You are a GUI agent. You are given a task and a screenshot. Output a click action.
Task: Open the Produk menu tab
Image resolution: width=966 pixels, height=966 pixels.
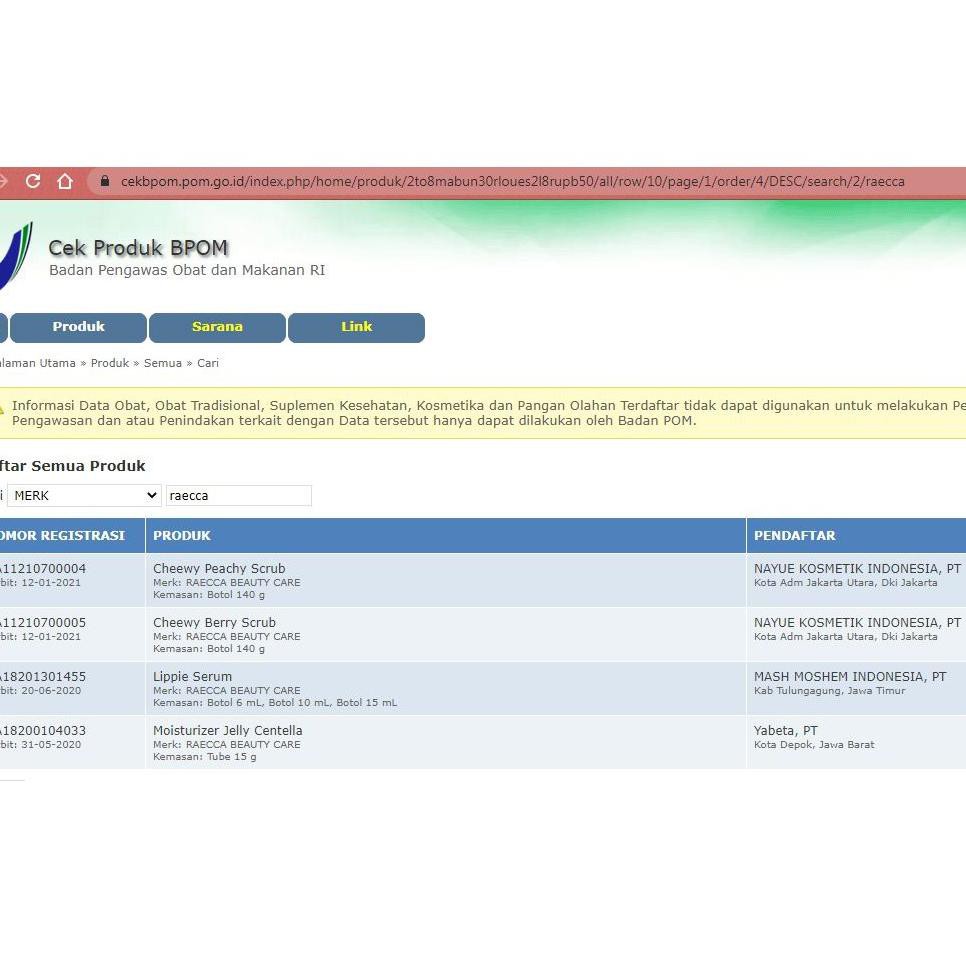pos(78,327)
